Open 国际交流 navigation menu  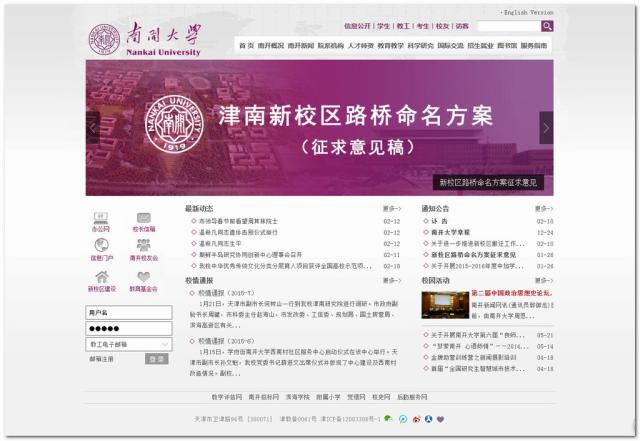pos(451,46)
